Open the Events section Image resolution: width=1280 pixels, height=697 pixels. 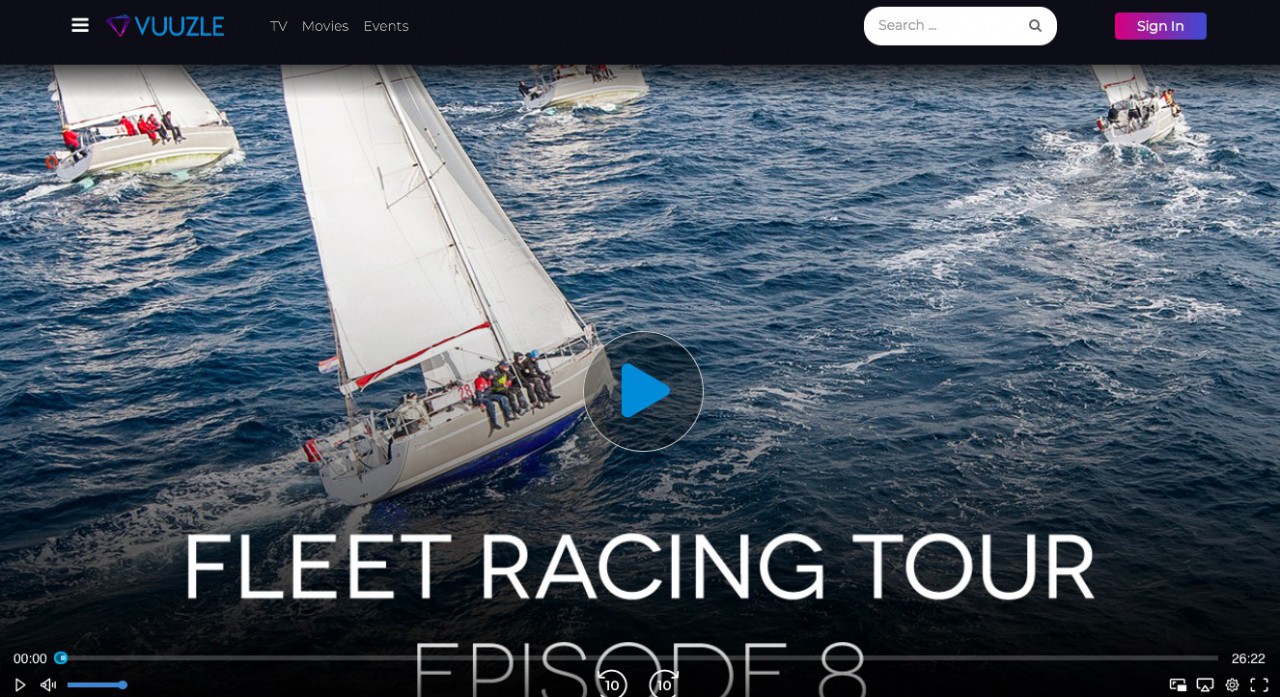click(x=386, y=26)
